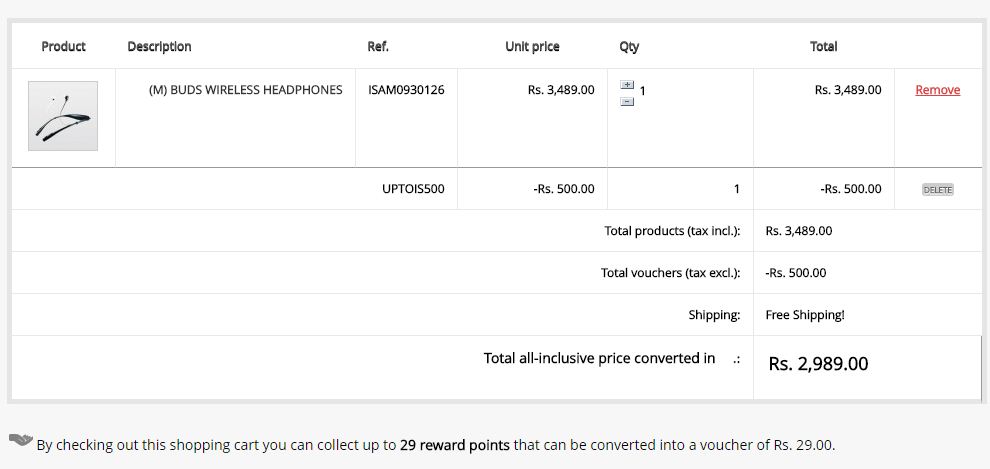Click the Qty column header
Screen dimensions: 990x469
(x=629, y=46)
